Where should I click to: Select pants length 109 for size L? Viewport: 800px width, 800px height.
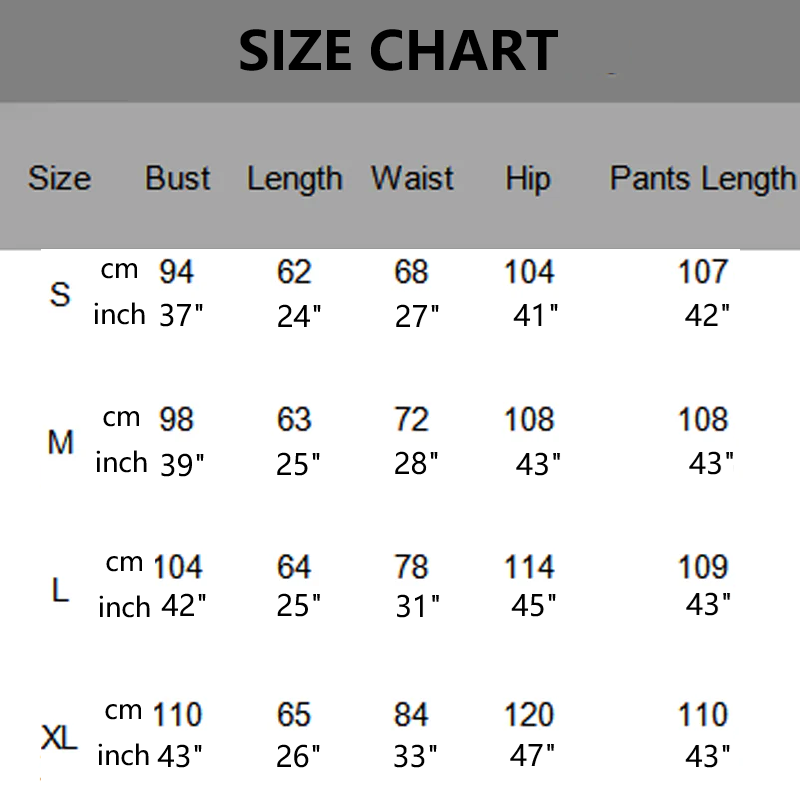[x=703, y=567]
